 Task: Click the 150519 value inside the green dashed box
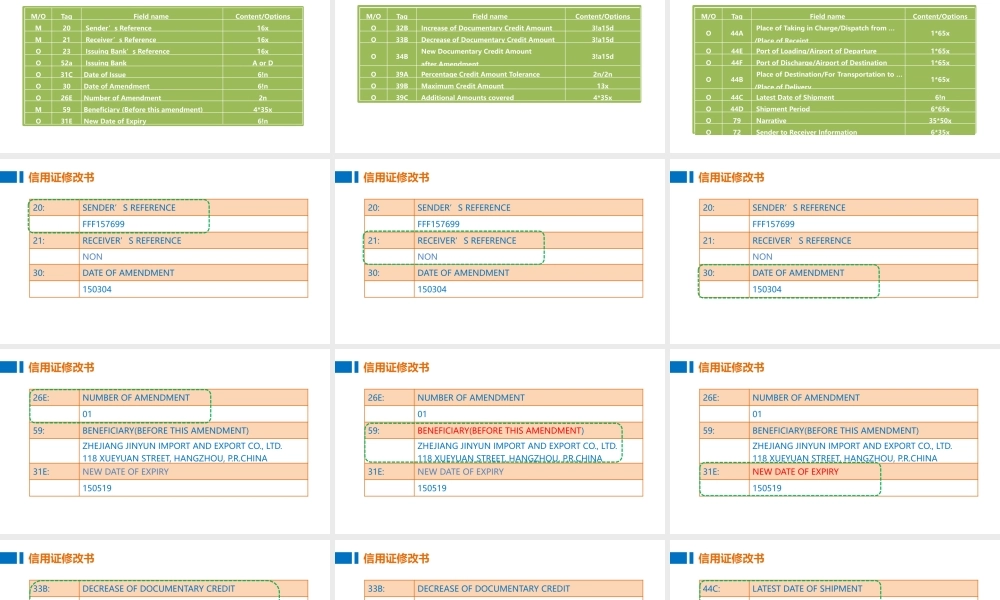pyautogui.click(x=766, y=488)
